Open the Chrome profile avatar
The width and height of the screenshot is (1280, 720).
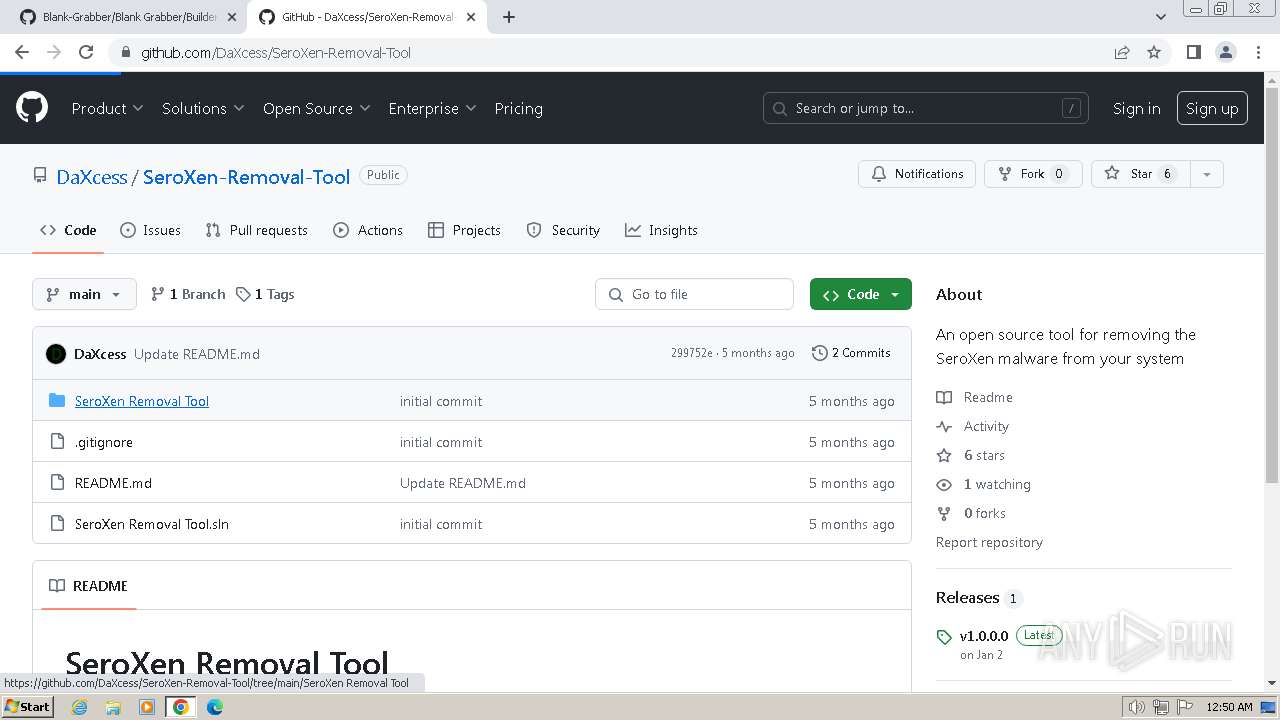click(1226, 52)
